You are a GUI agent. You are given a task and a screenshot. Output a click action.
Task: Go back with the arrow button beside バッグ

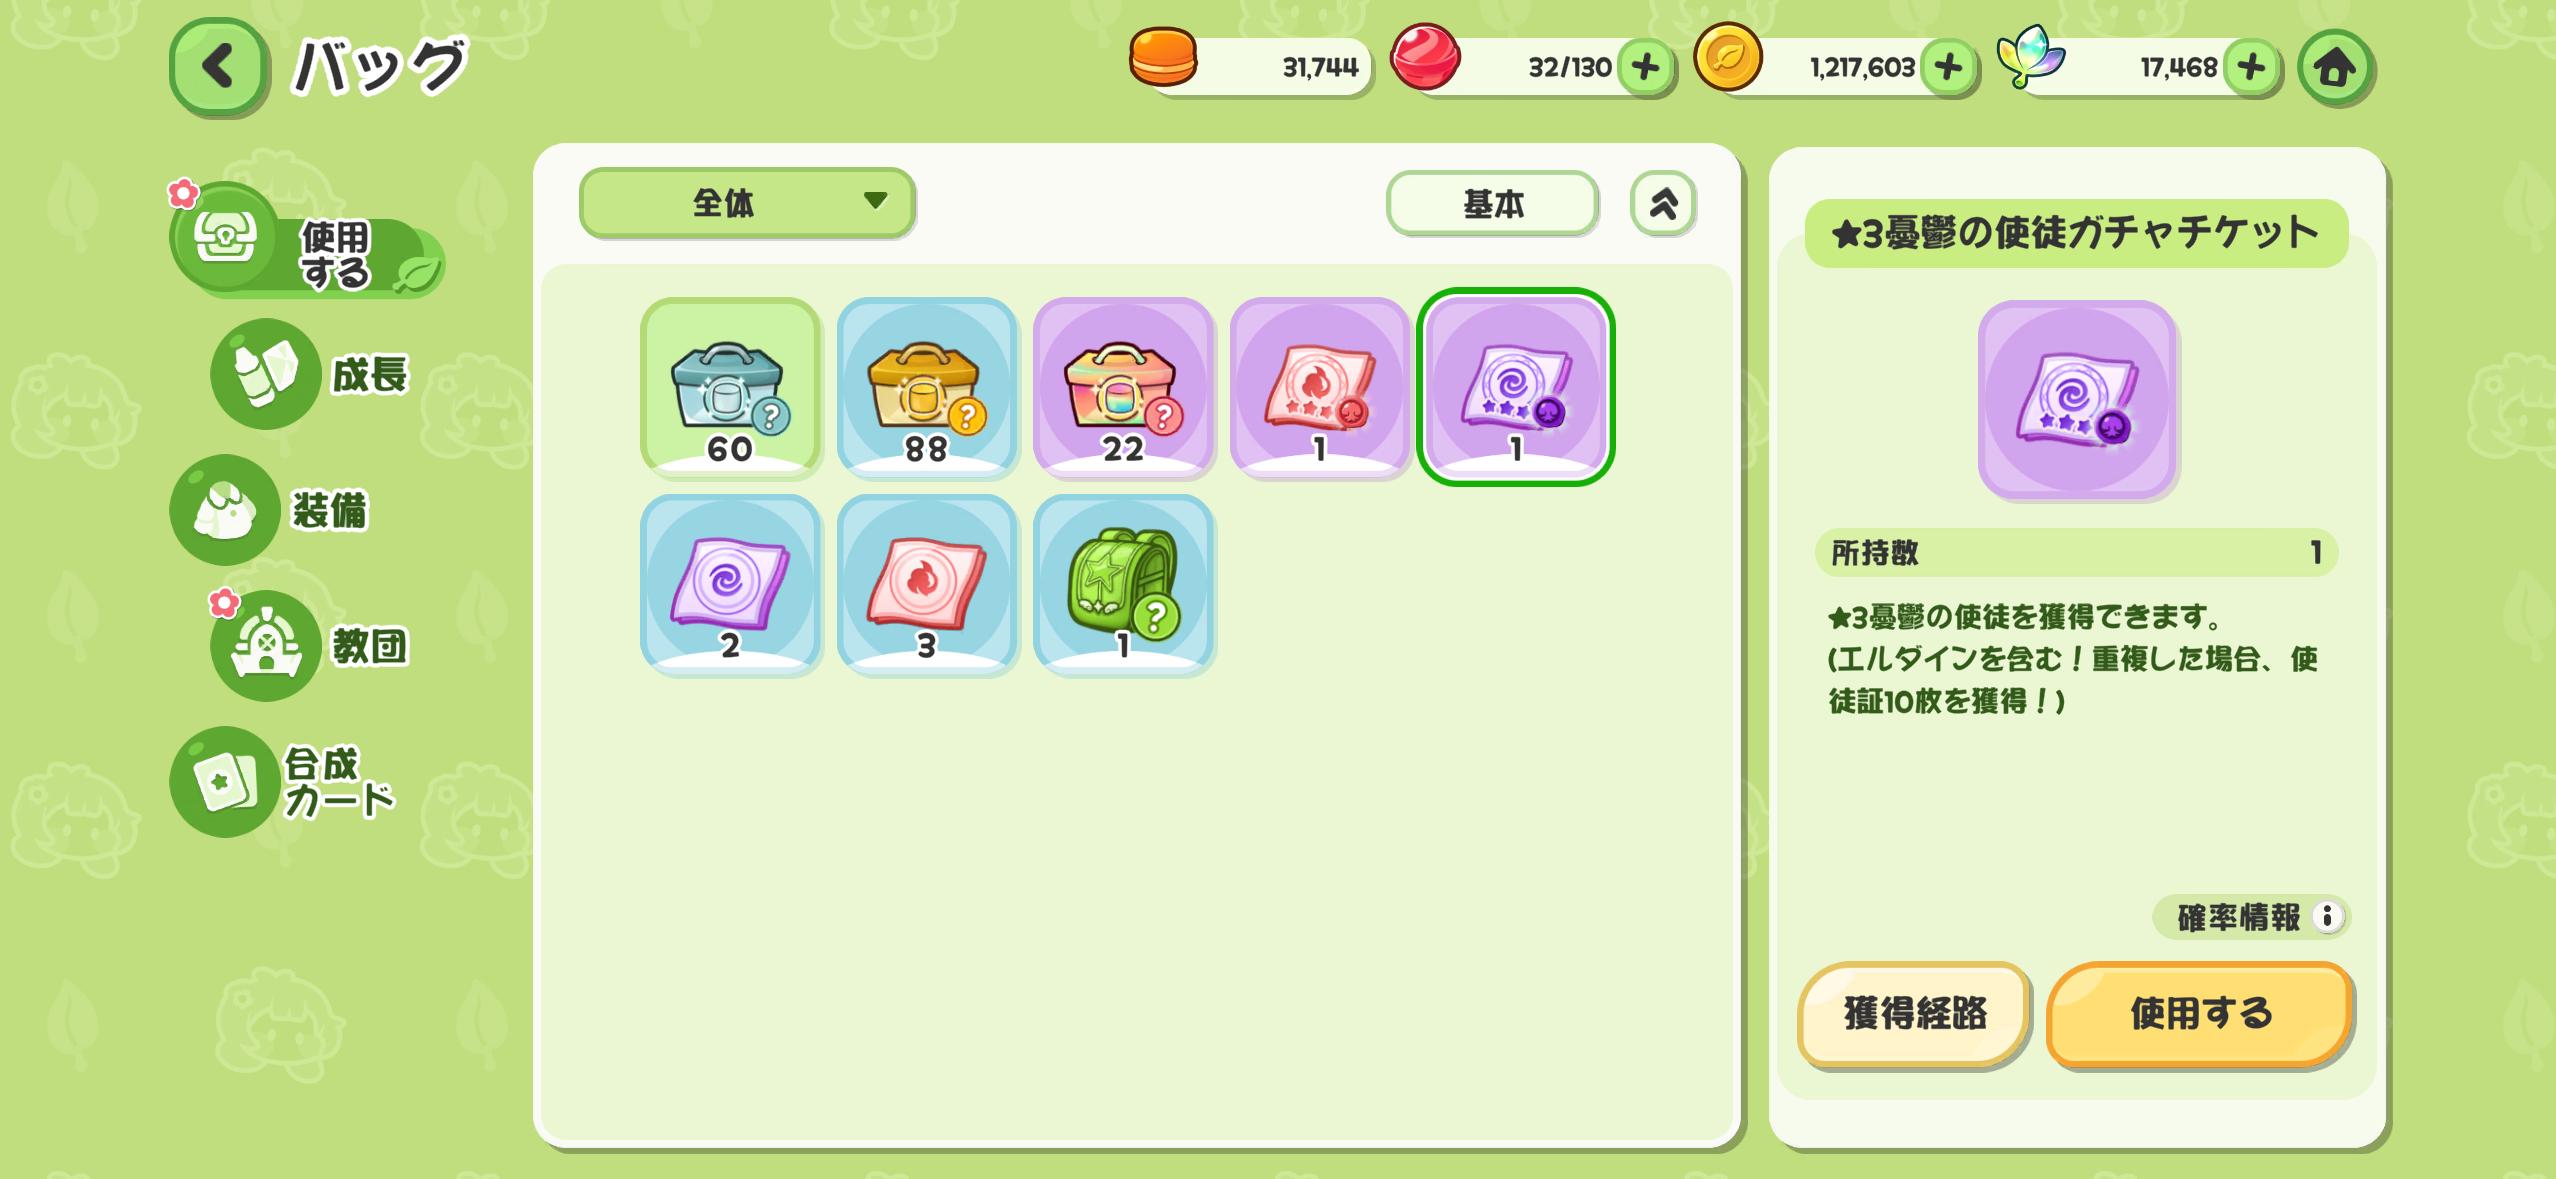pyautogui.click(x=218, y=67)
